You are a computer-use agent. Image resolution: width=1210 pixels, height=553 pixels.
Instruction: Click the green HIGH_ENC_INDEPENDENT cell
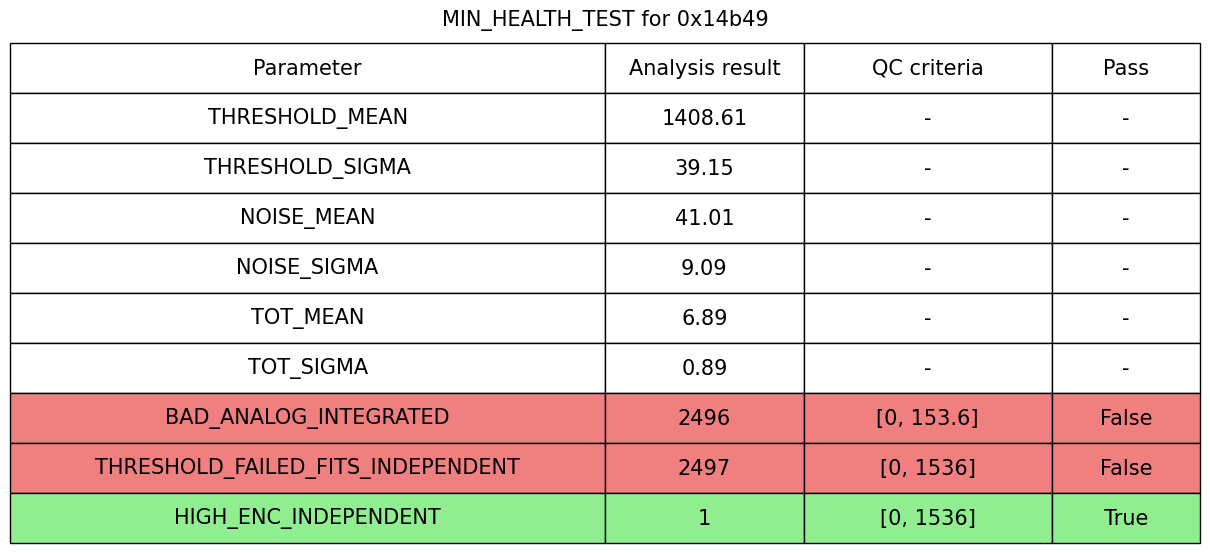pyautogui.click(x=307, y=518)
